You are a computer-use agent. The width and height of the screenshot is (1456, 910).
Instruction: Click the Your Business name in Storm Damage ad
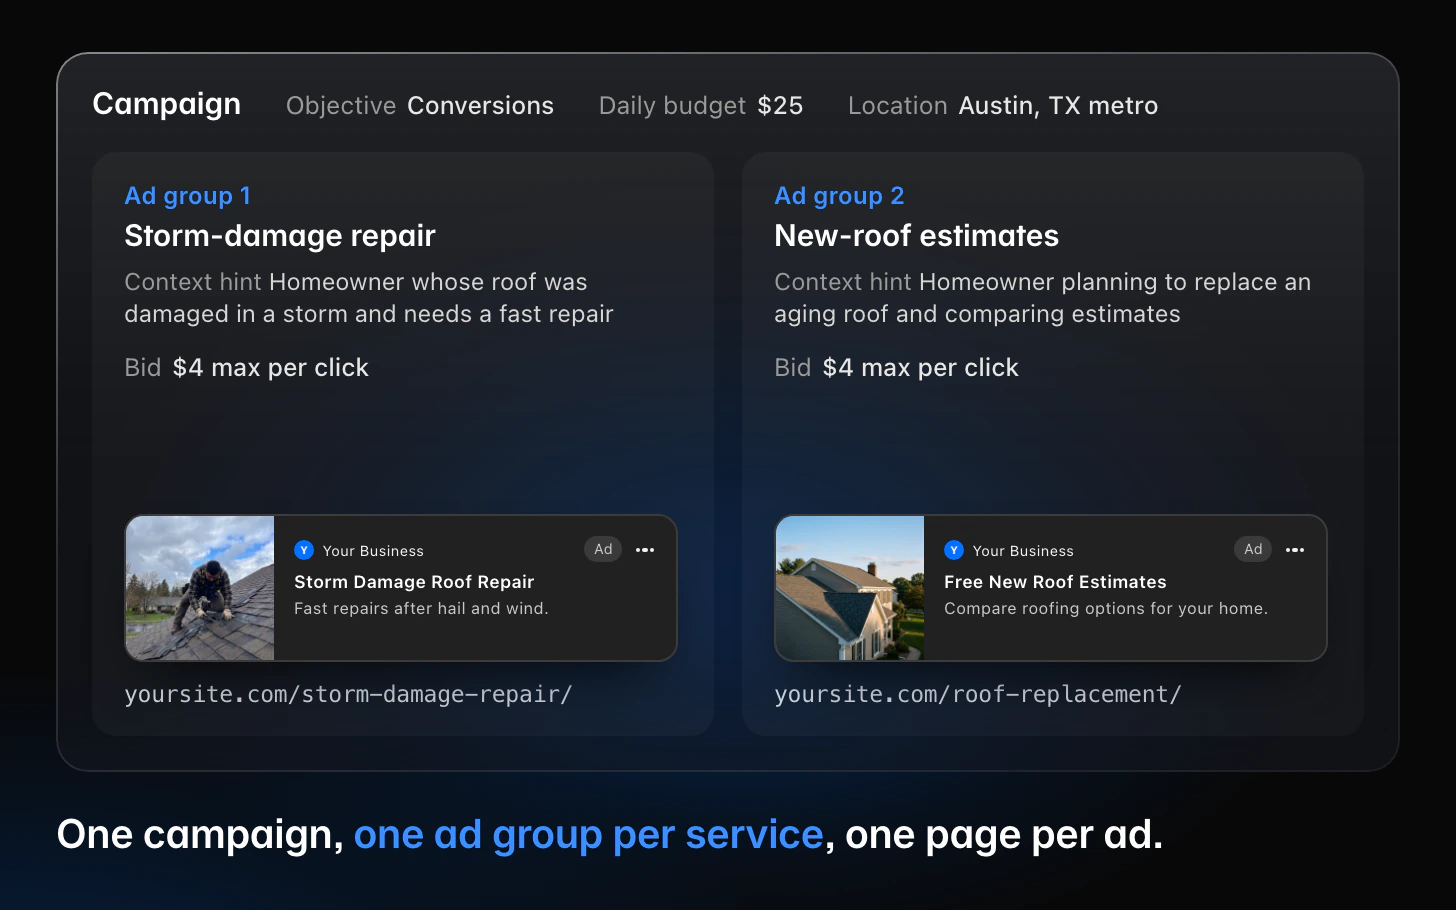pyautogui.click(x=373, y=551)
